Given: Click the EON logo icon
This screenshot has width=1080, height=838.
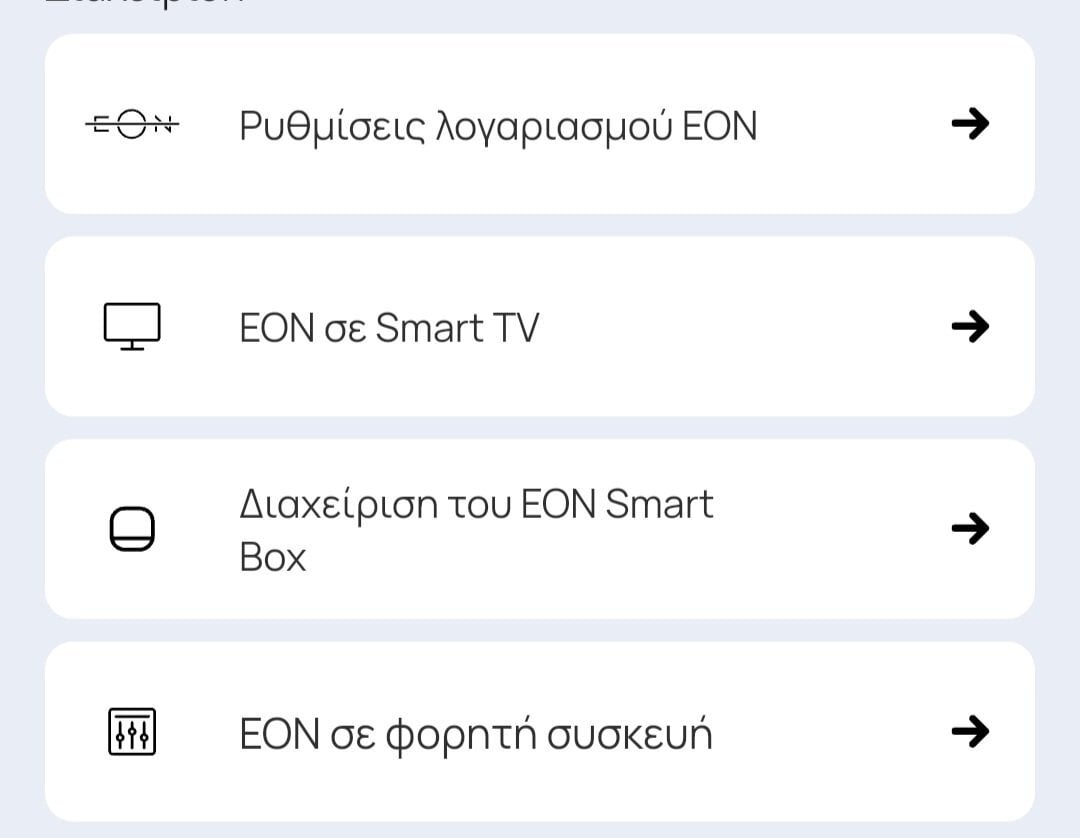Looking at the screenshot, I should pos(132,125).
